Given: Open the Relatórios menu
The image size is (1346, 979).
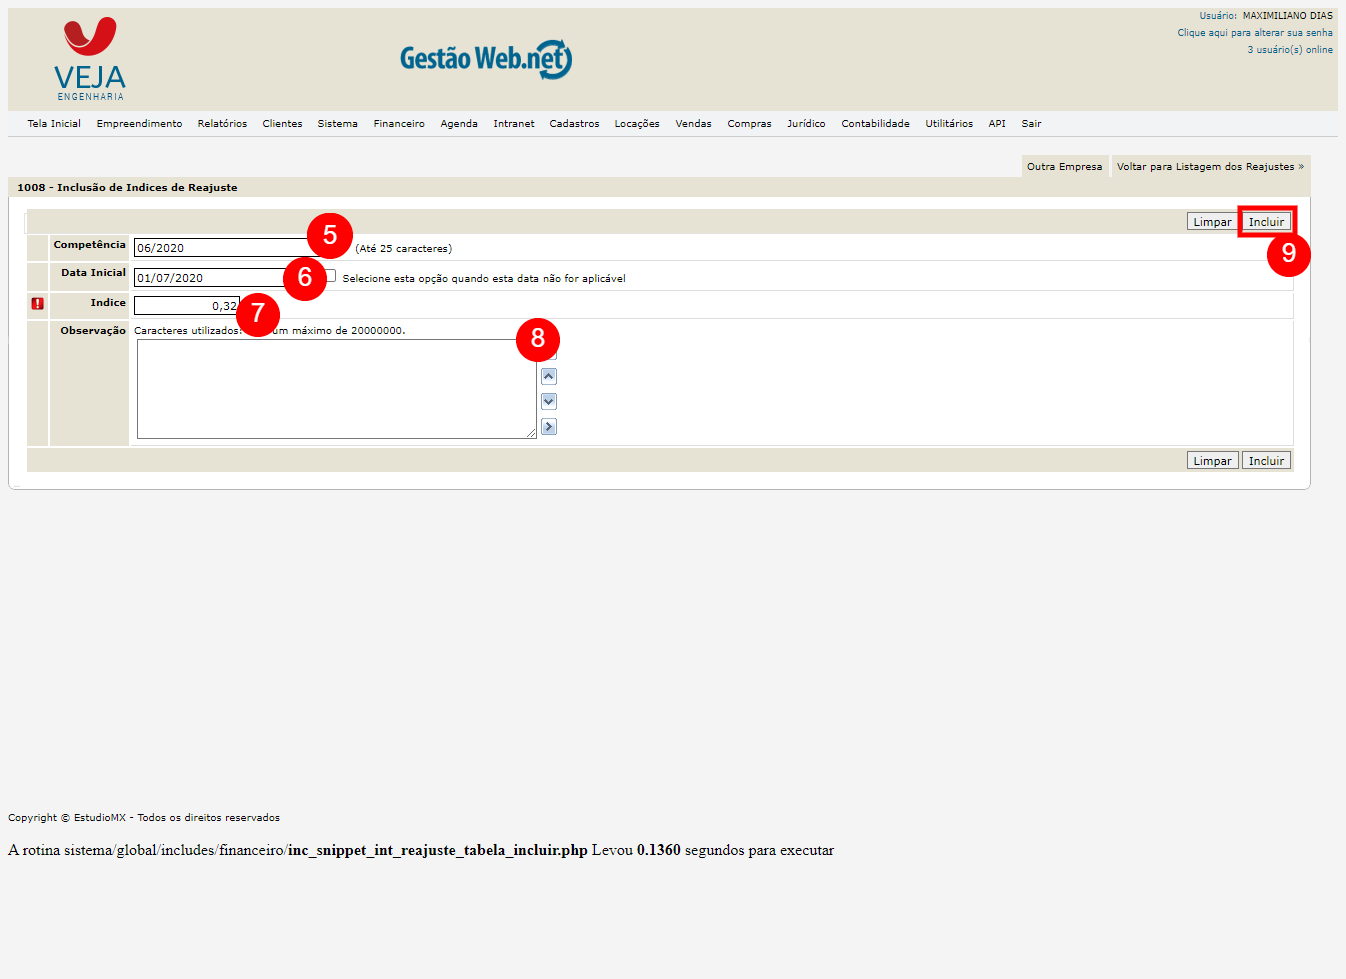Looking at the screenshot, I should (x=222, y=124).
